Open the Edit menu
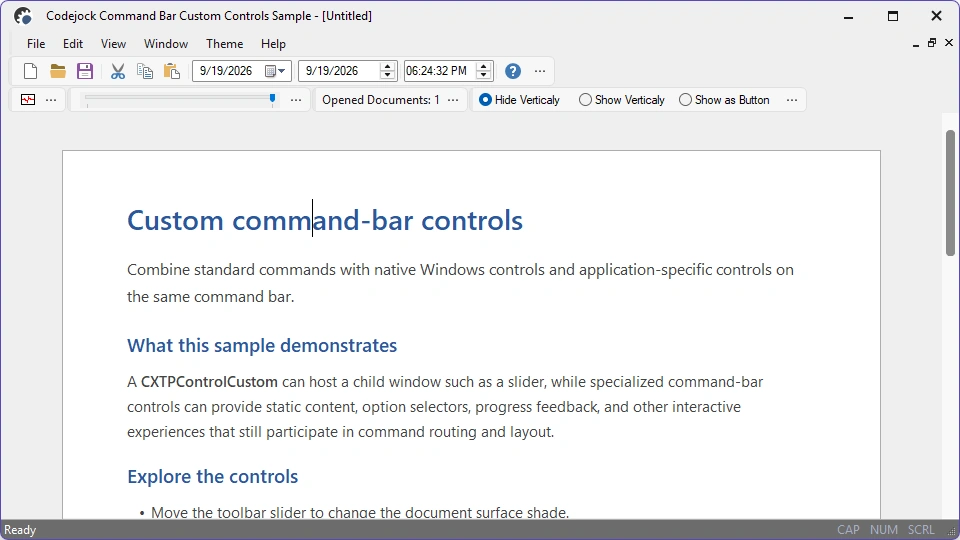The height and width of the screenshot is (540, 960). pyautogui.click(x=73, y=43)
